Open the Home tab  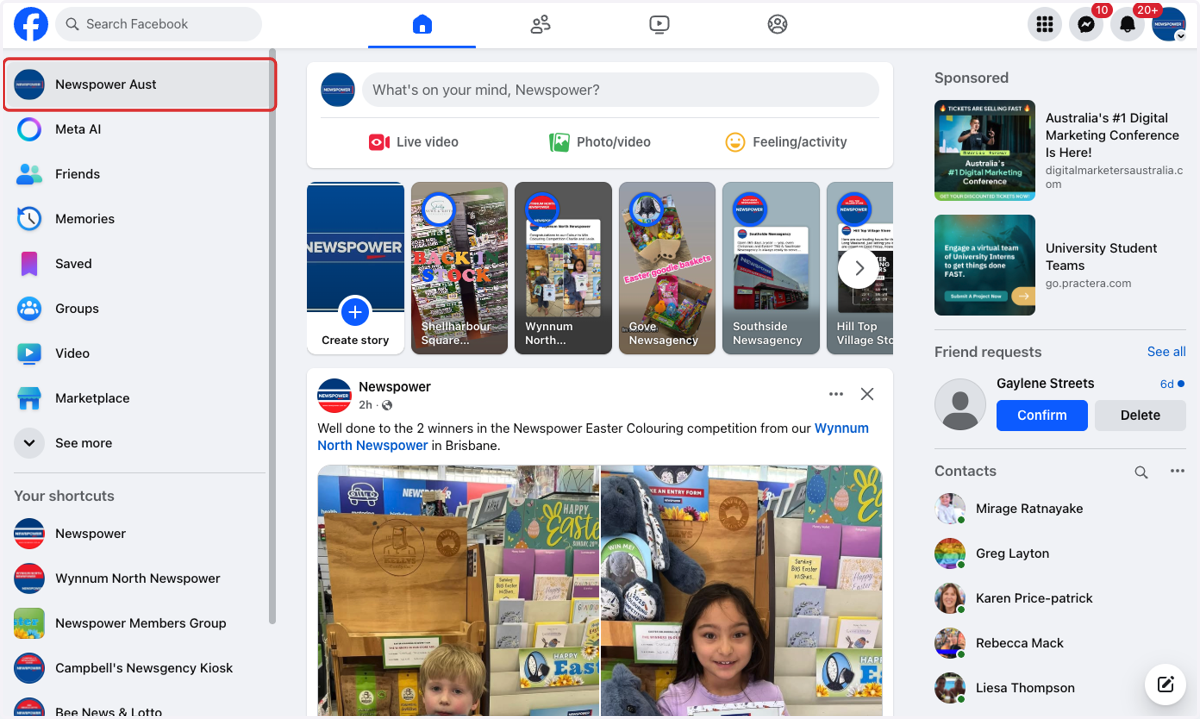click(422, 24)
